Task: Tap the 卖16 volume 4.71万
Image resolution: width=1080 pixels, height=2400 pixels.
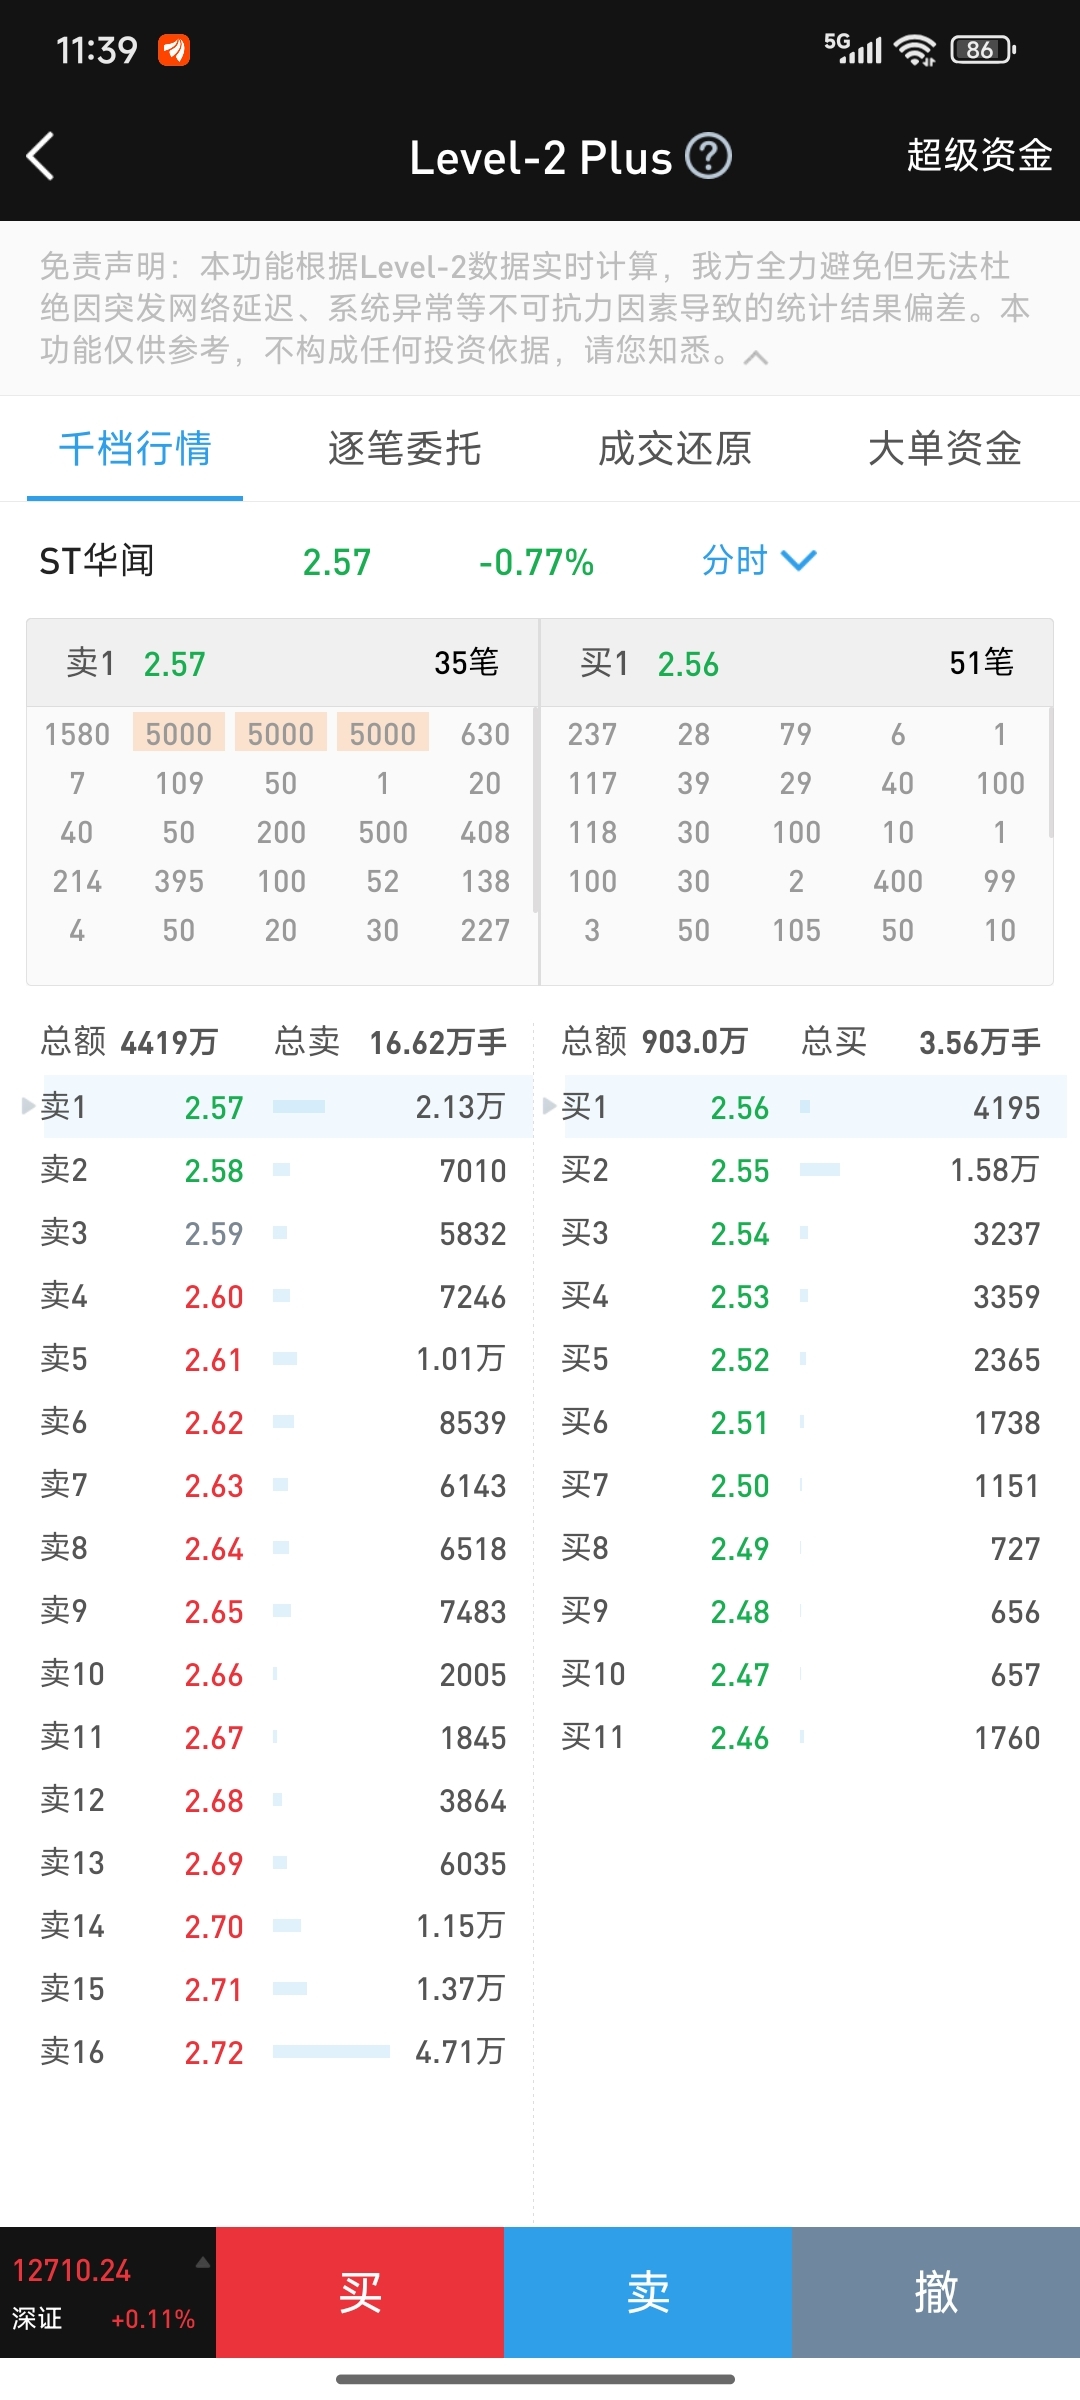Action: [x=460, y=2051]
